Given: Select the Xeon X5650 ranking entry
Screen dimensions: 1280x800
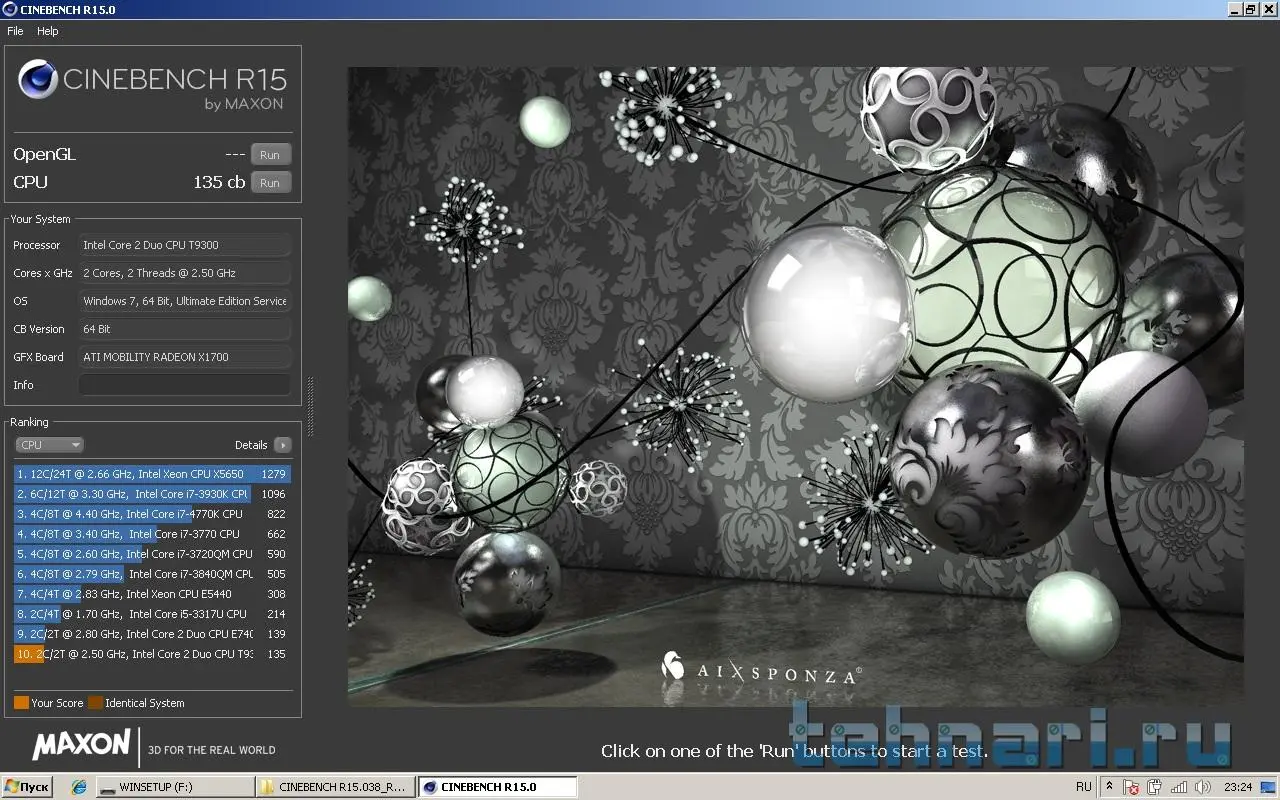Looking at the screenshot, I should (150, 474).
